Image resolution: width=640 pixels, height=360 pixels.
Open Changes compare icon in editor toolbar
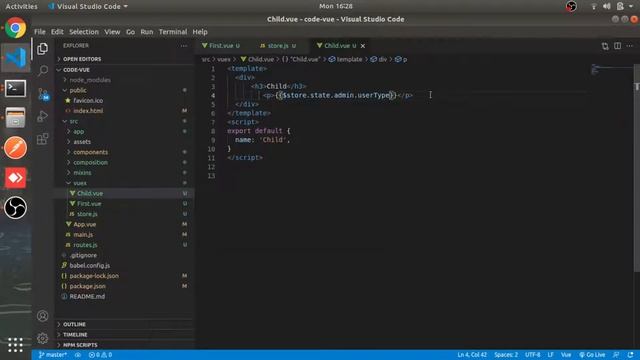605,46
